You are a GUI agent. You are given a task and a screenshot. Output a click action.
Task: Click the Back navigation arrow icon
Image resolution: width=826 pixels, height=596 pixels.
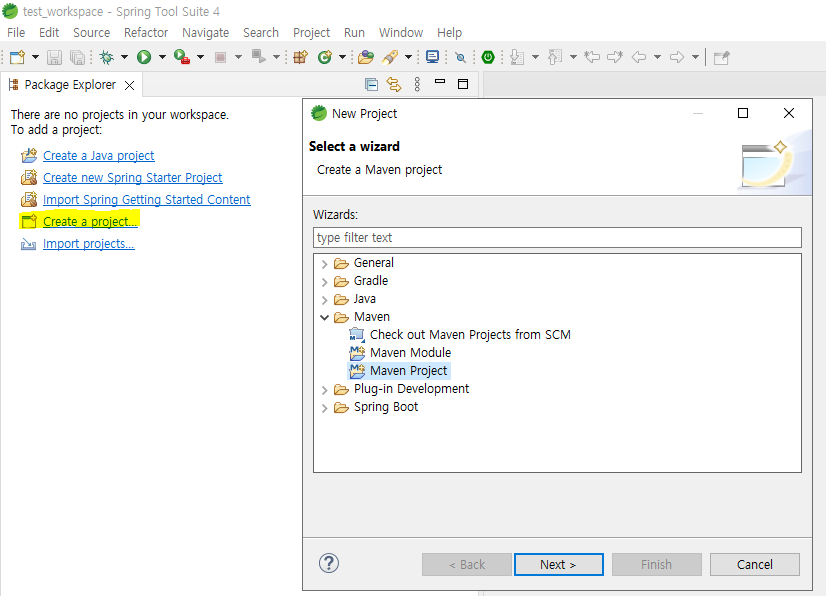pos(639,57)
